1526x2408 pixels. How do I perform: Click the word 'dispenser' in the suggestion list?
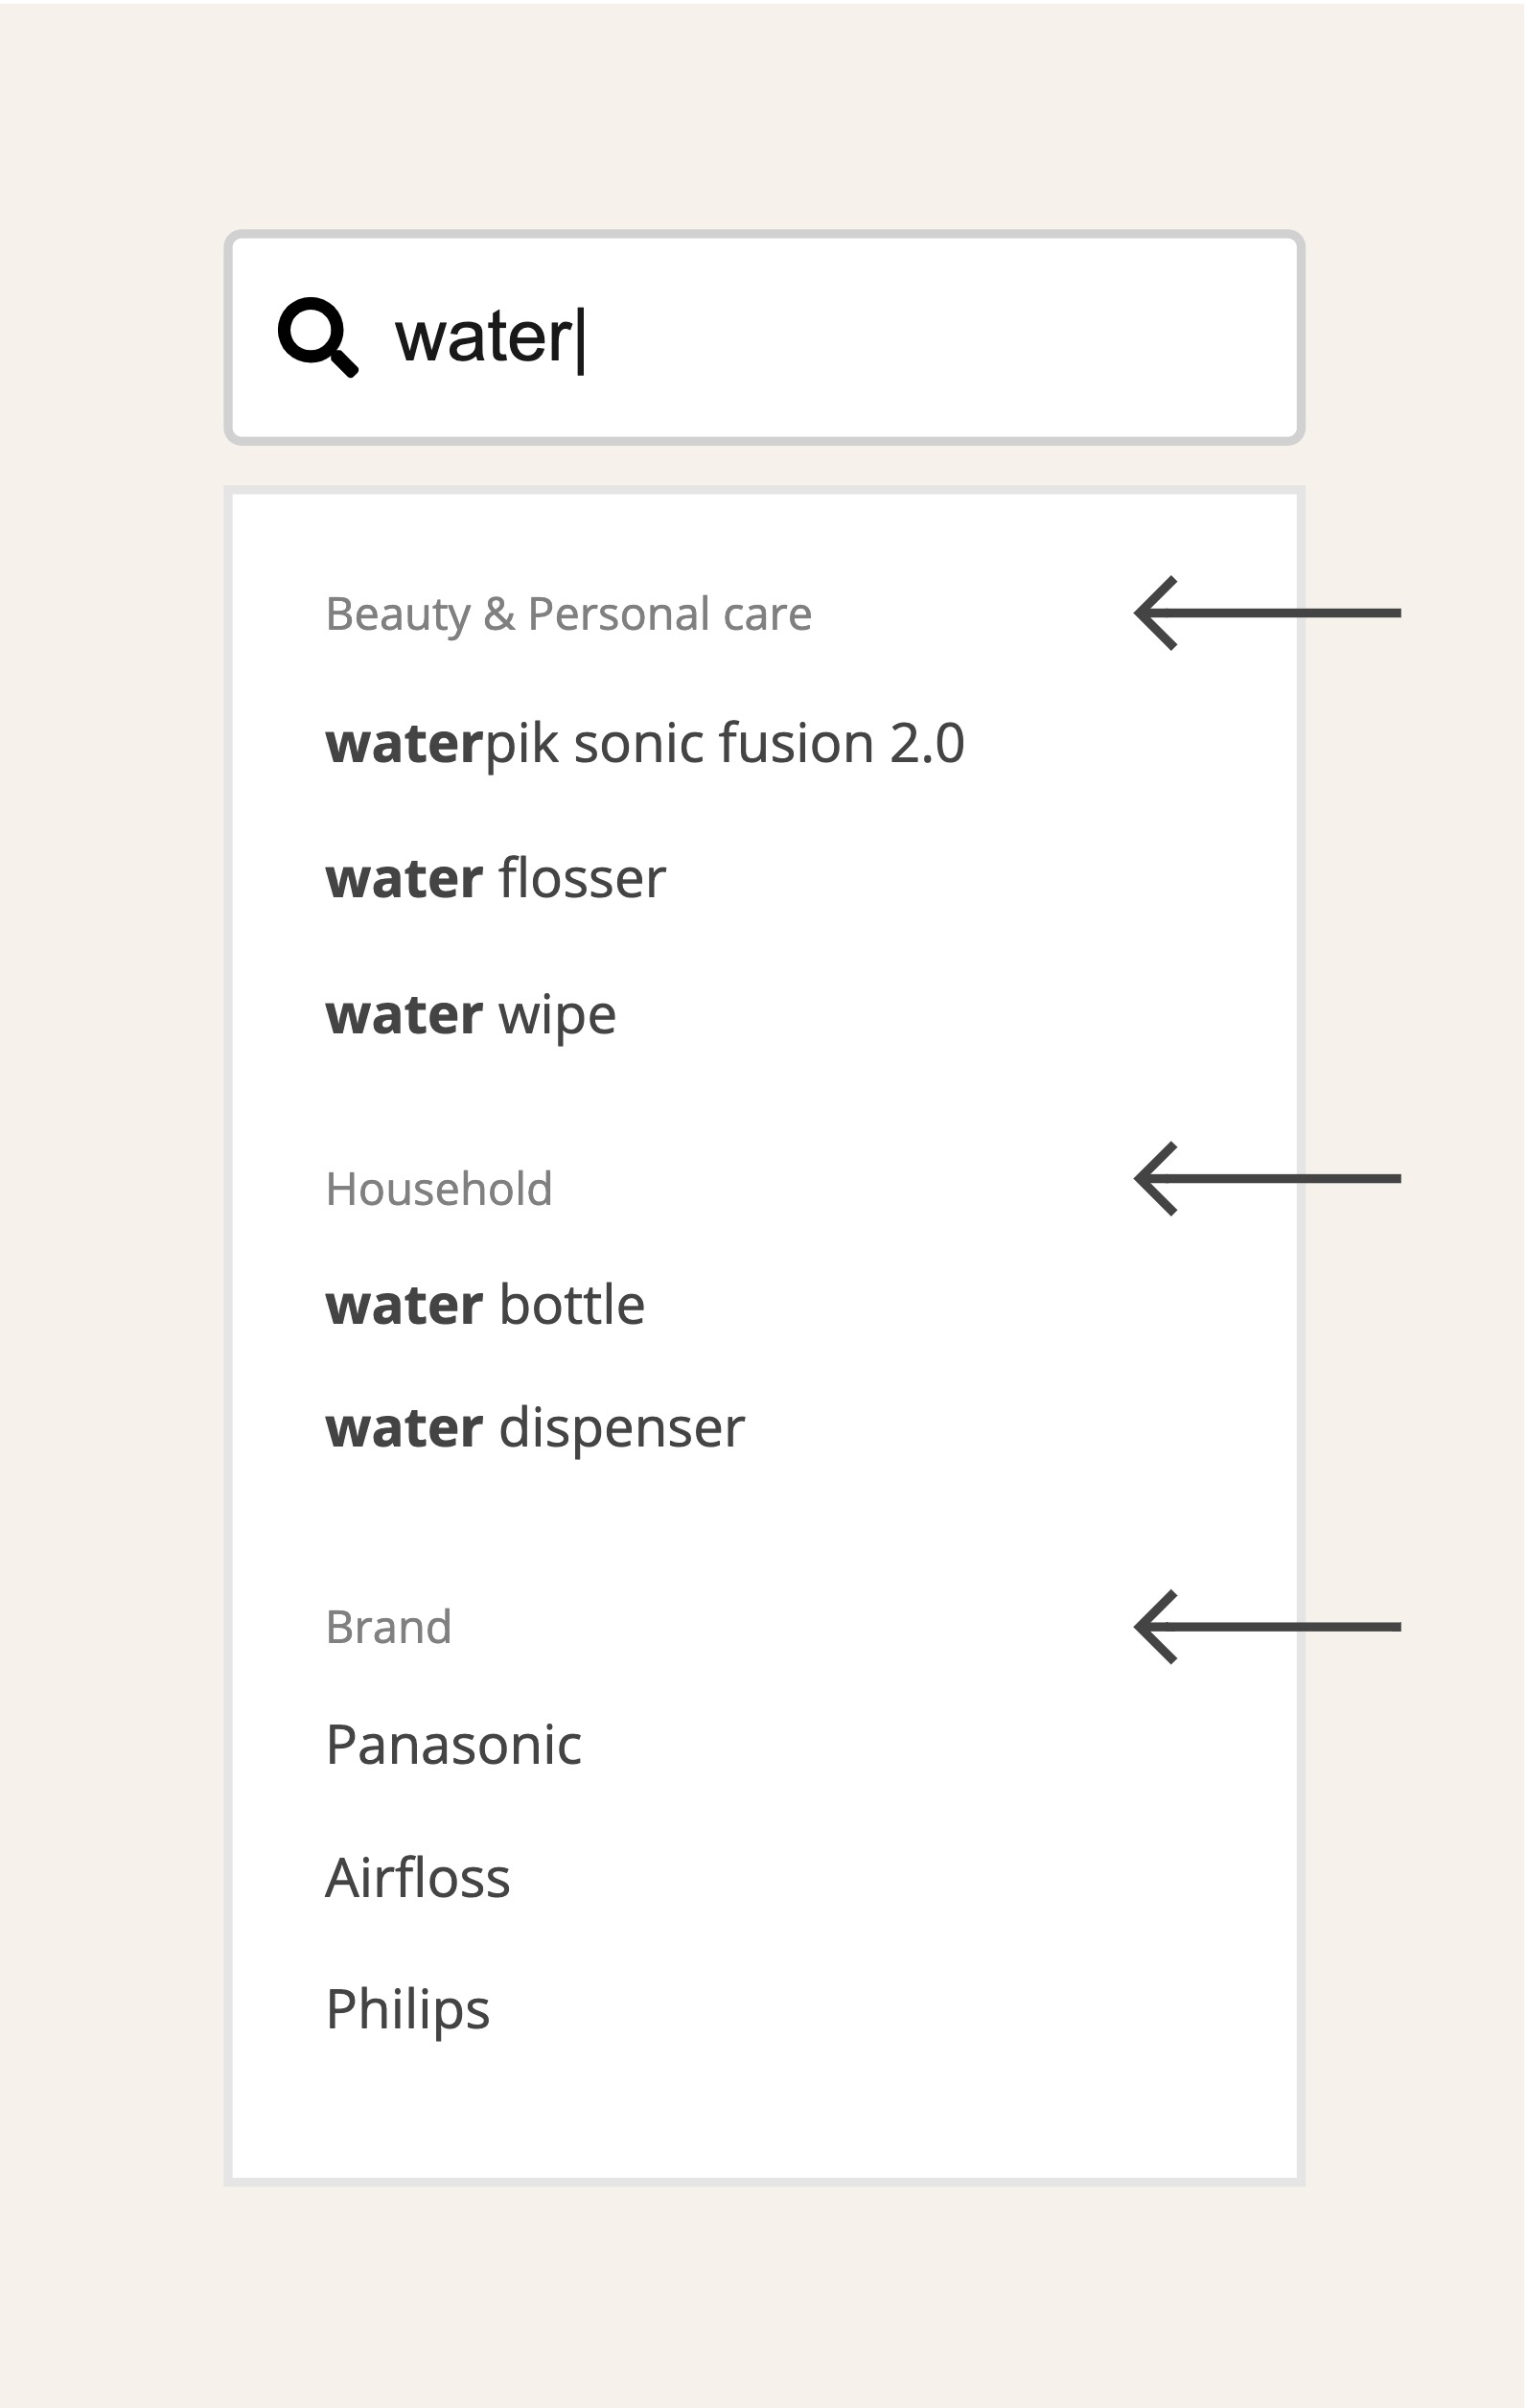[622, 1429]
